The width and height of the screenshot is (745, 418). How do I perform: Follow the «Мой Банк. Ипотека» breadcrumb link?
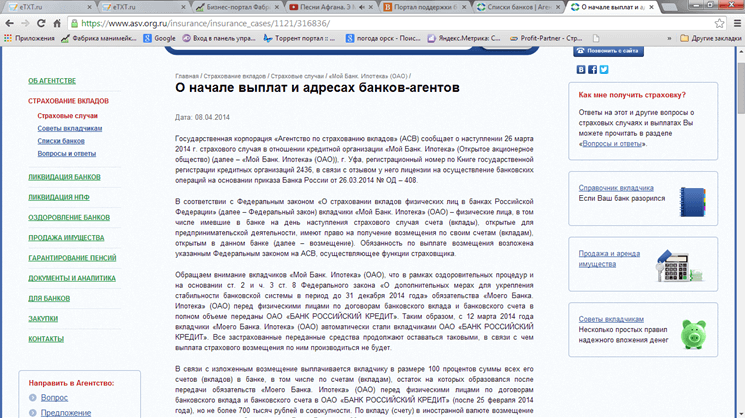tap(368, 76)
